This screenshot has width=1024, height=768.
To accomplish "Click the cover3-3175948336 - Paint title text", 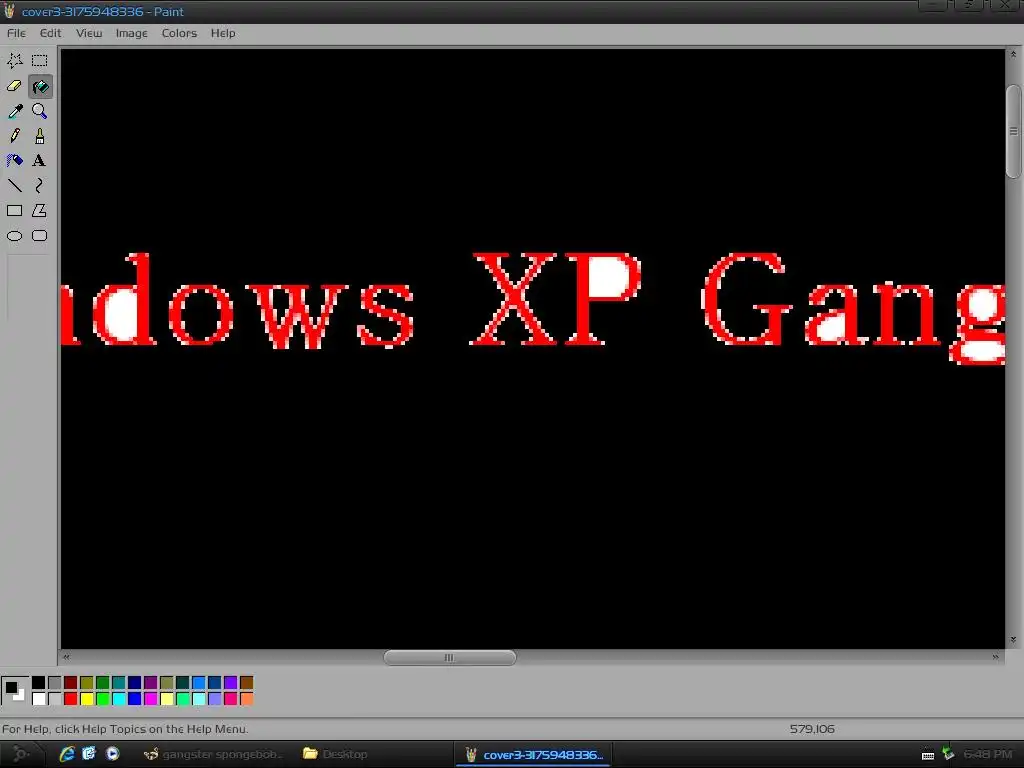I will tap(103, 12).
